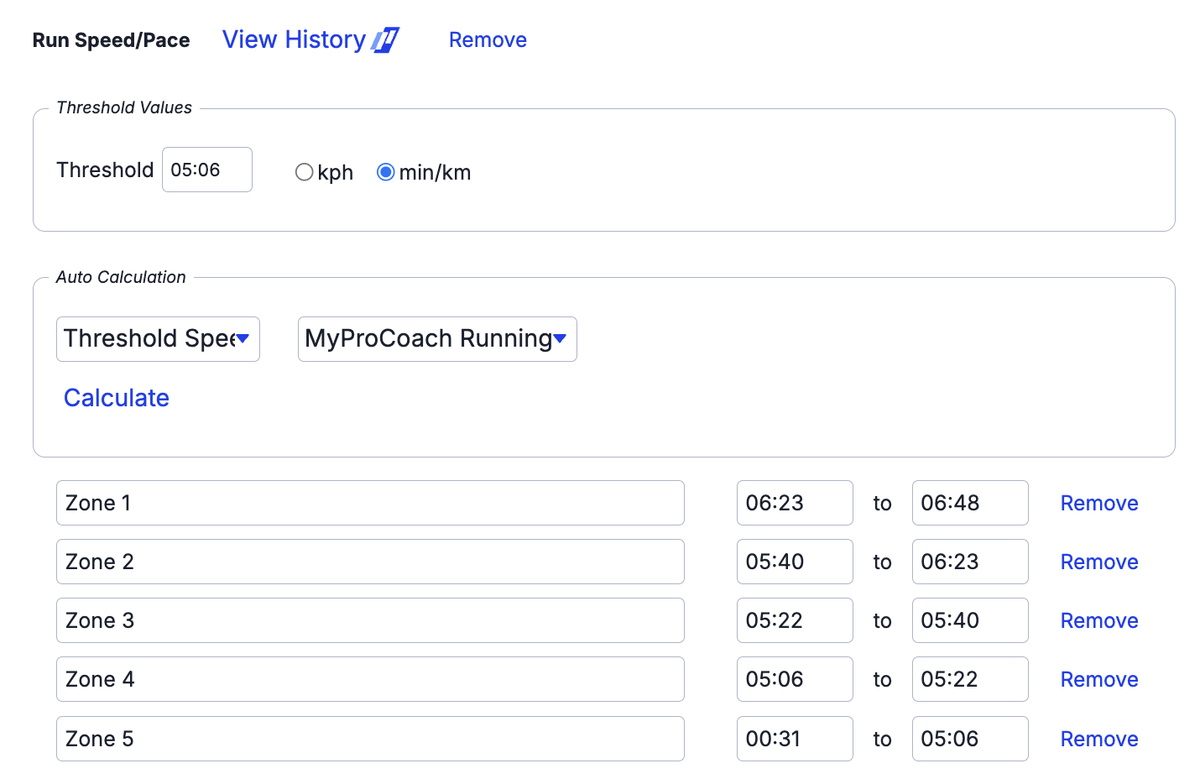
Task: Open the View History link
Action: [294, 40]
